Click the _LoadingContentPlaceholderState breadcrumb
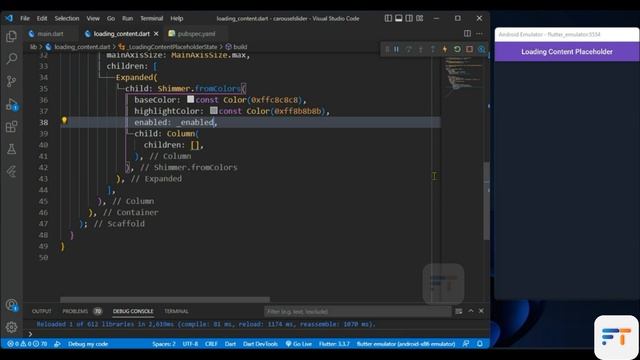 tap(172, 47)
